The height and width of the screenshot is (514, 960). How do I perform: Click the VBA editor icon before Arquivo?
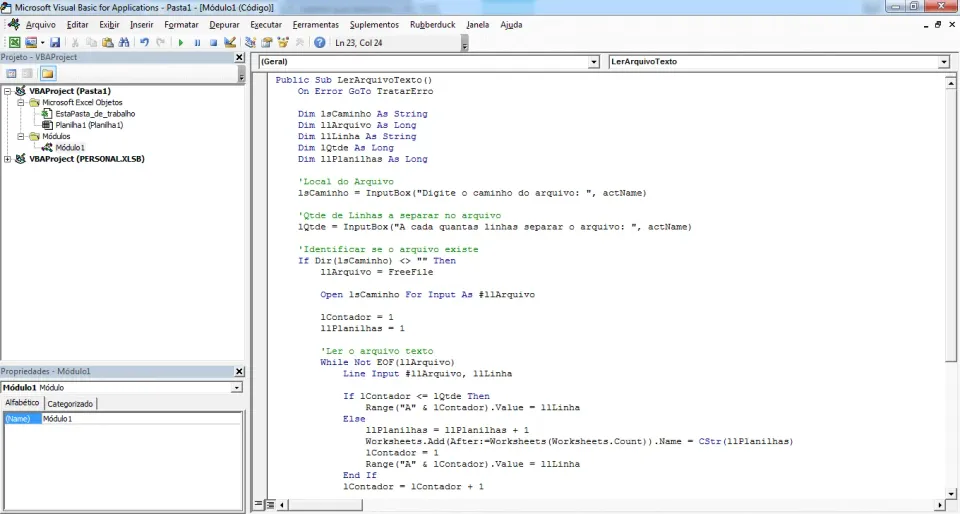click(13, 24)
